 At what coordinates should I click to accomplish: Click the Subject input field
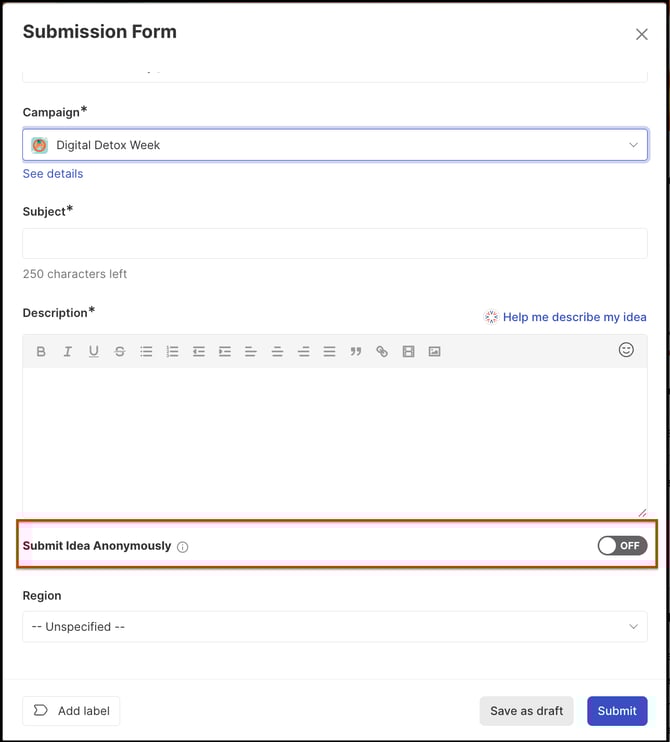(x=335, y=243)
